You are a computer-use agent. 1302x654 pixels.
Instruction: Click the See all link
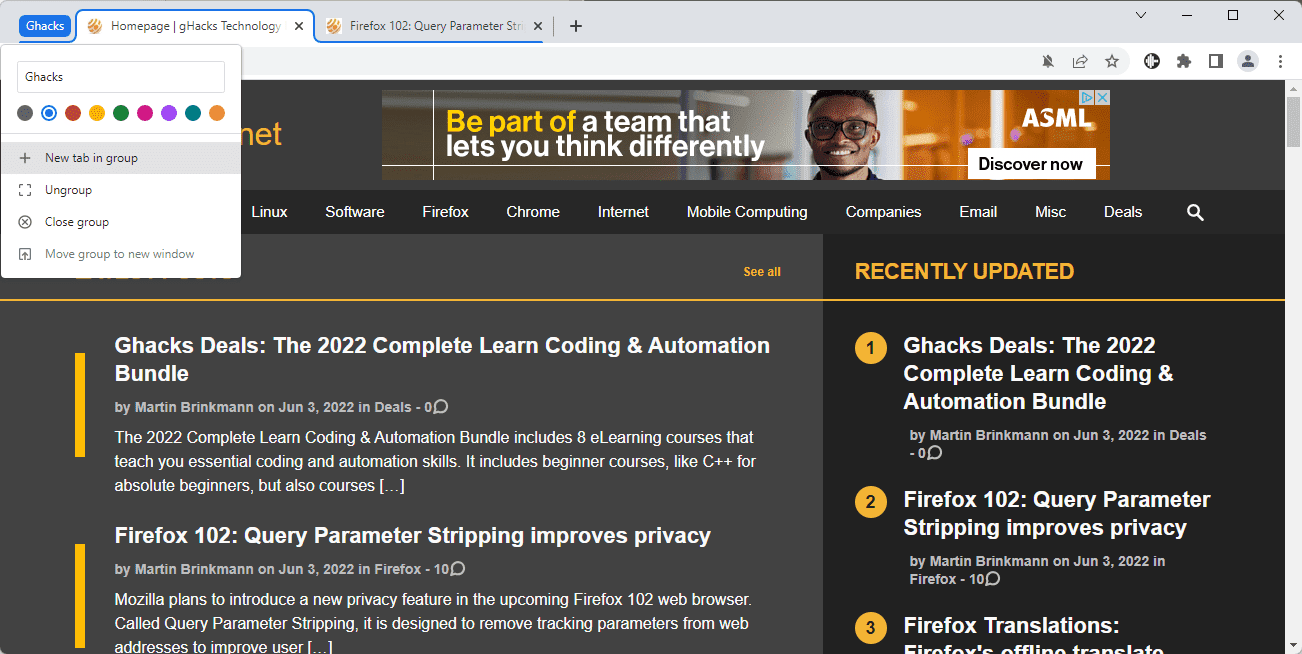click(x=762, y=272)
